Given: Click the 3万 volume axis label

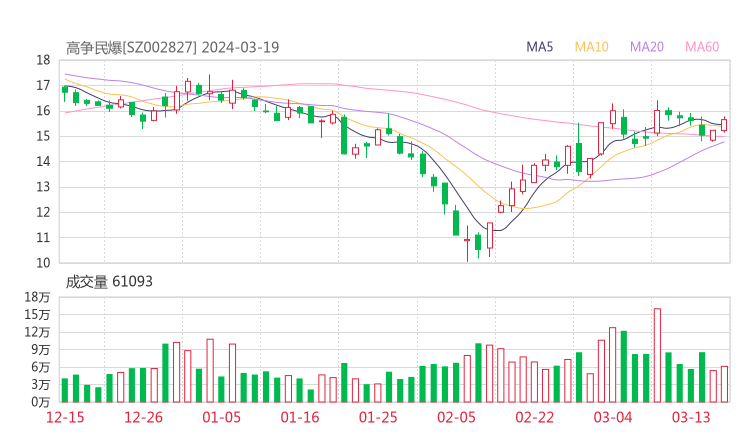Looking at the screenshot, I should click(x=41, y=385).
